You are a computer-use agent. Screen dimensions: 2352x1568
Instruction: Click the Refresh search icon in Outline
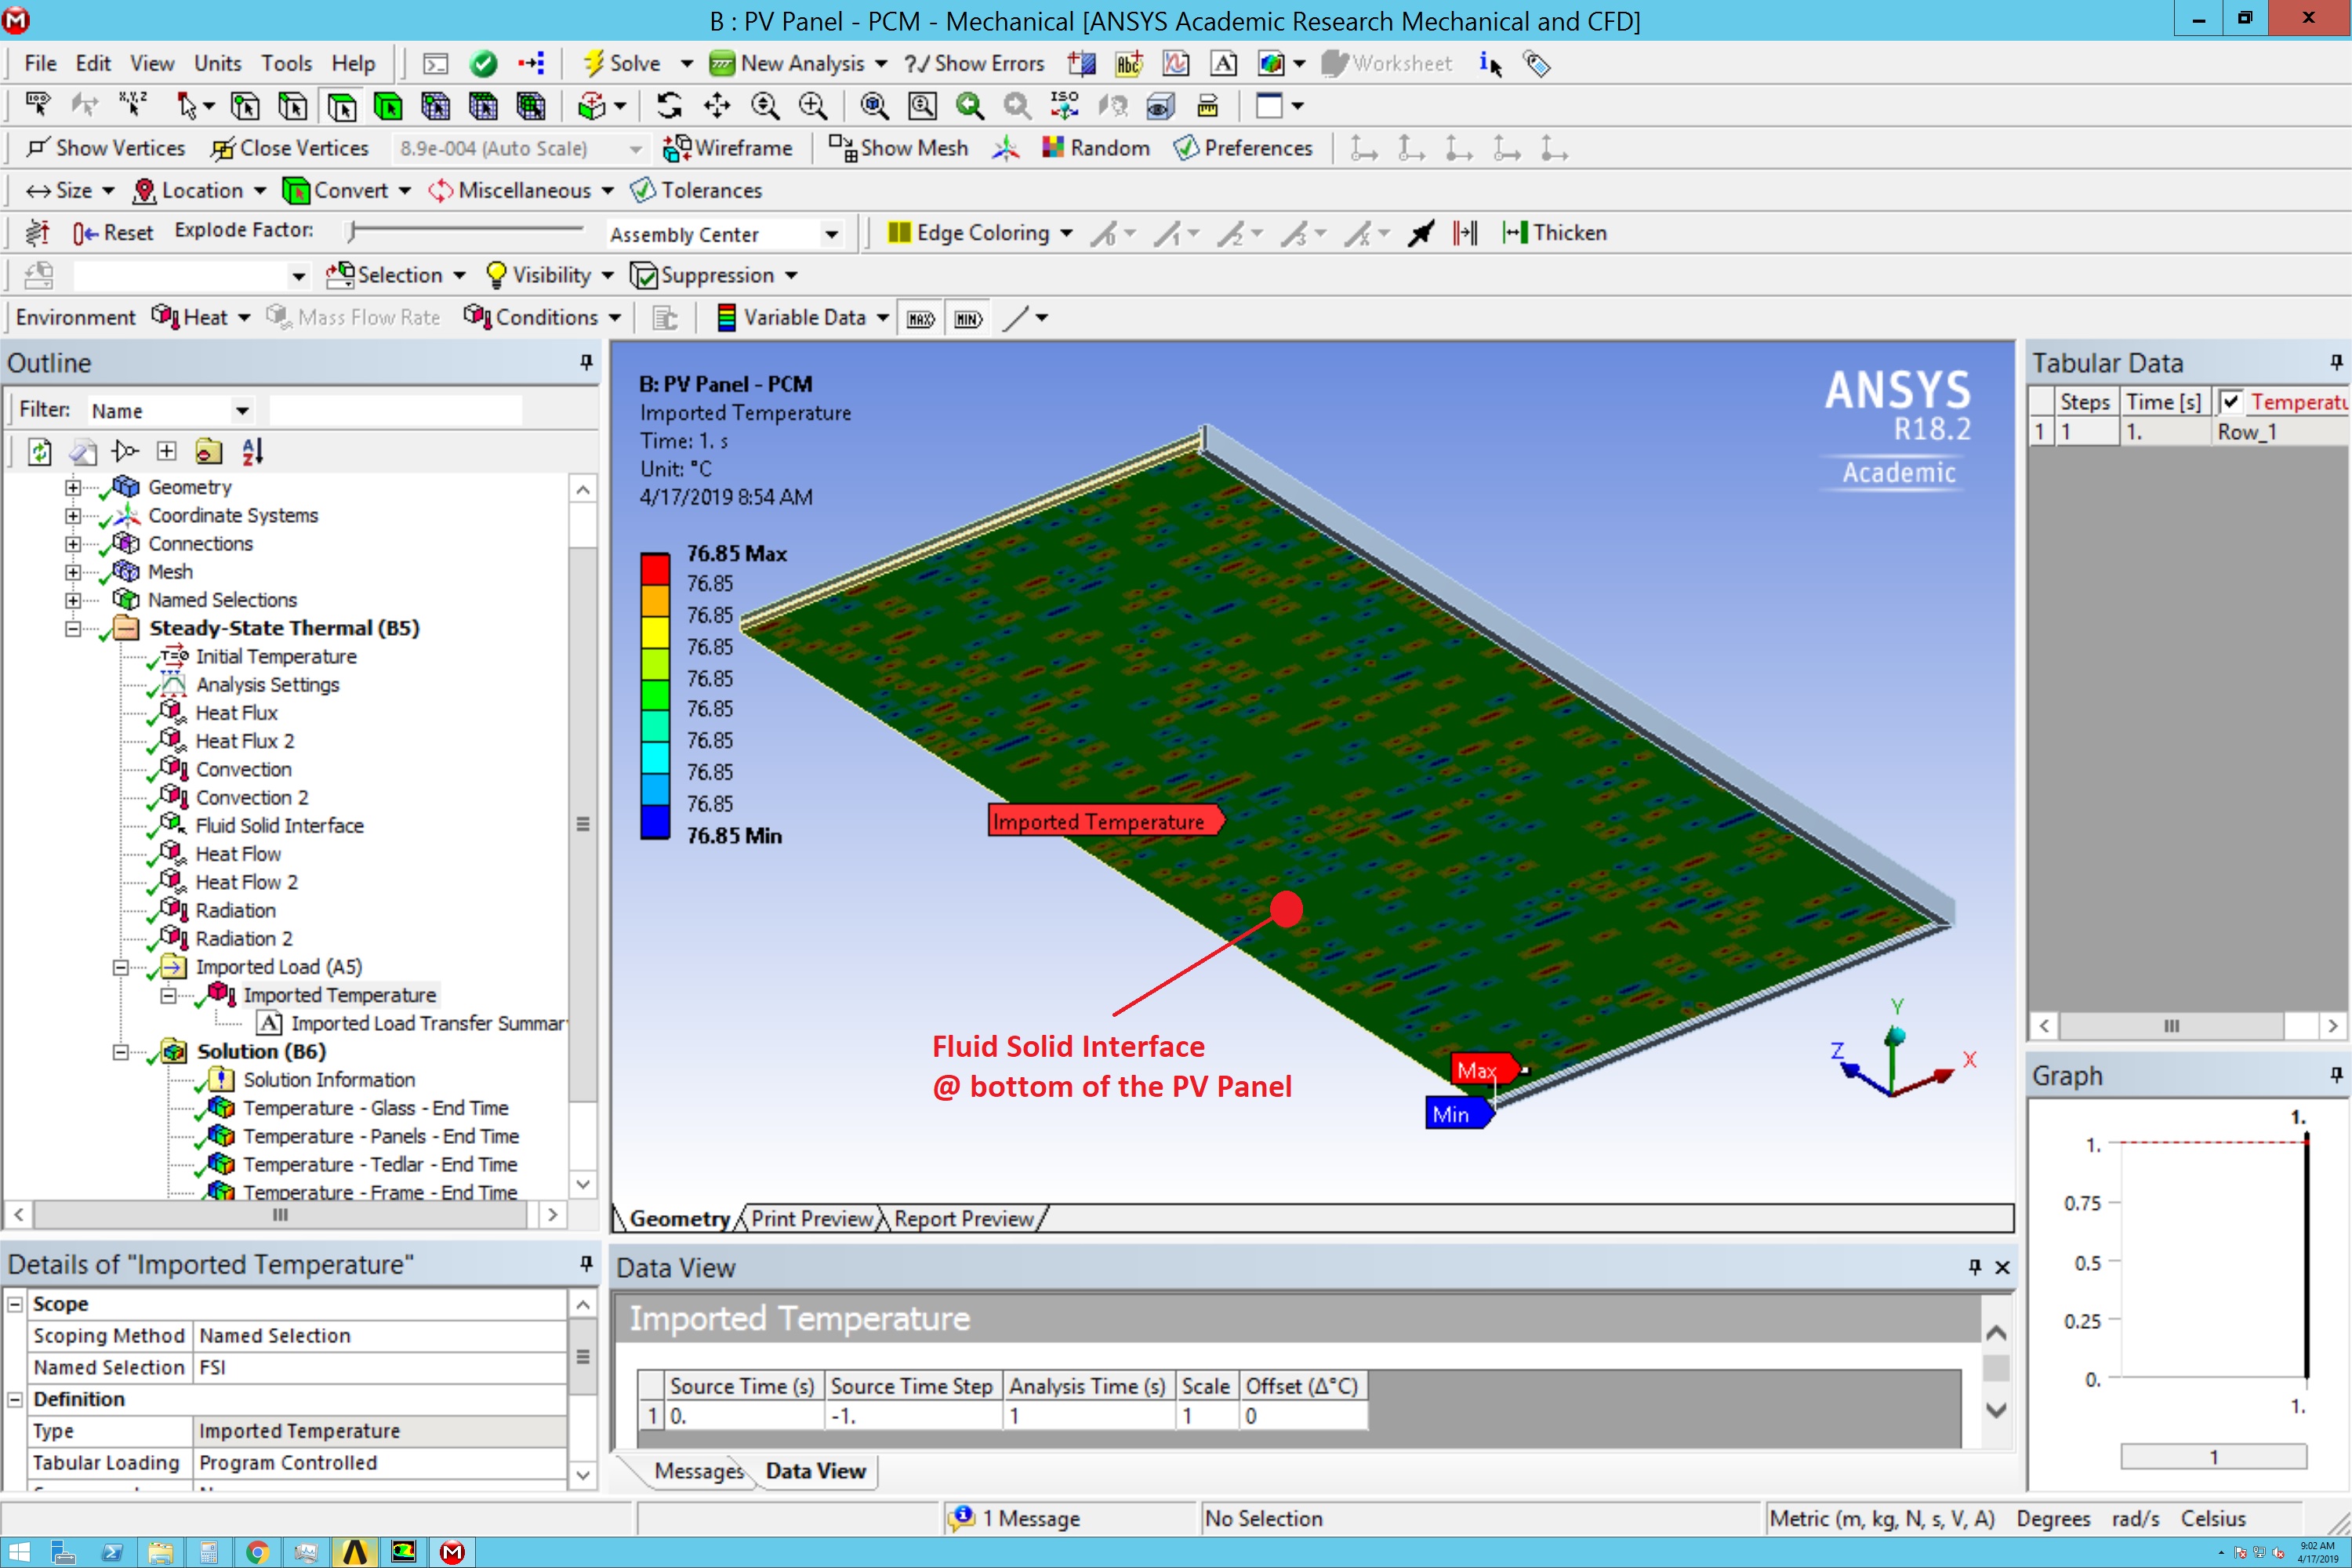click(x=39, y=451)
